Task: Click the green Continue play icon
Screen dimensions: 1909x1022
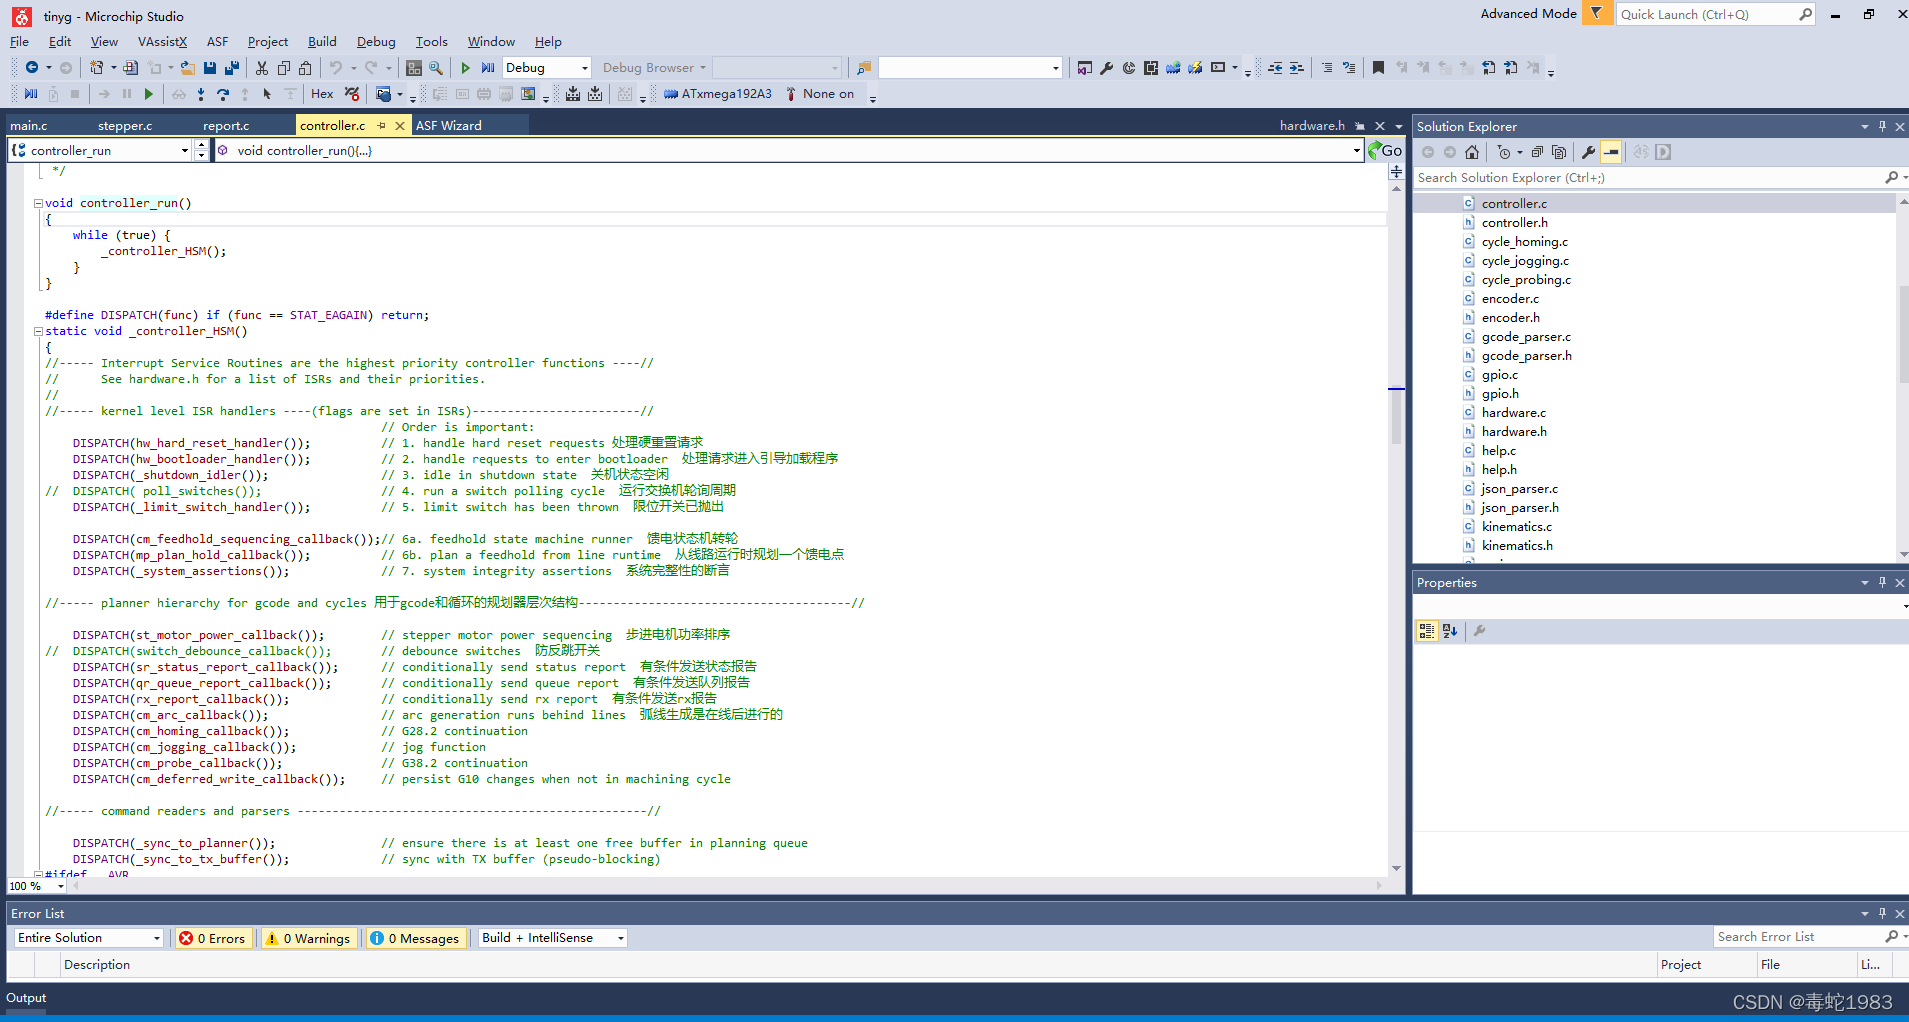Action: (x=149, y=94)
